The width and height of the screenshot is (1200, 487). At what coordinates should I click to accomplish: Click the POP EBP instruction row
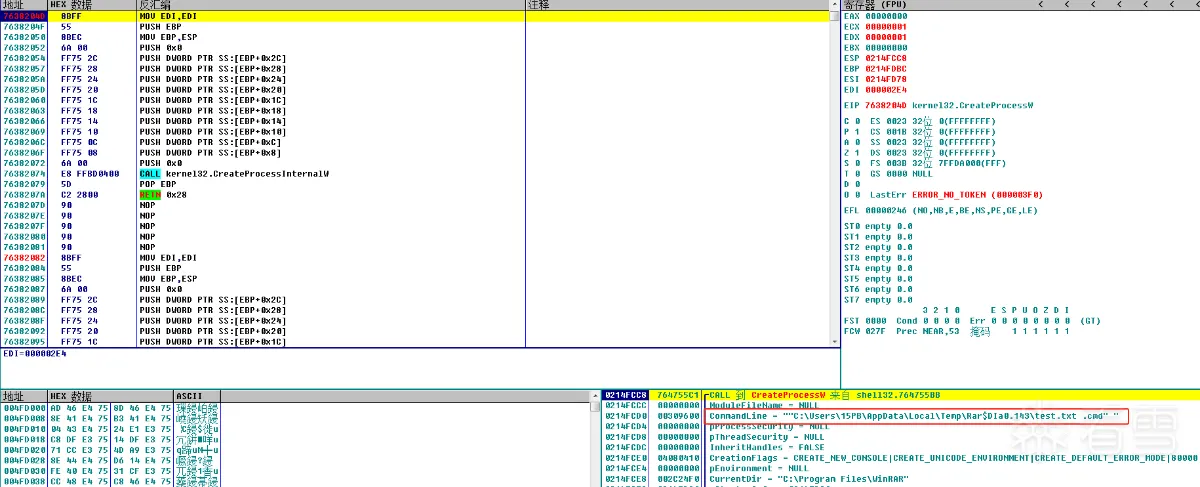point(156,184)
